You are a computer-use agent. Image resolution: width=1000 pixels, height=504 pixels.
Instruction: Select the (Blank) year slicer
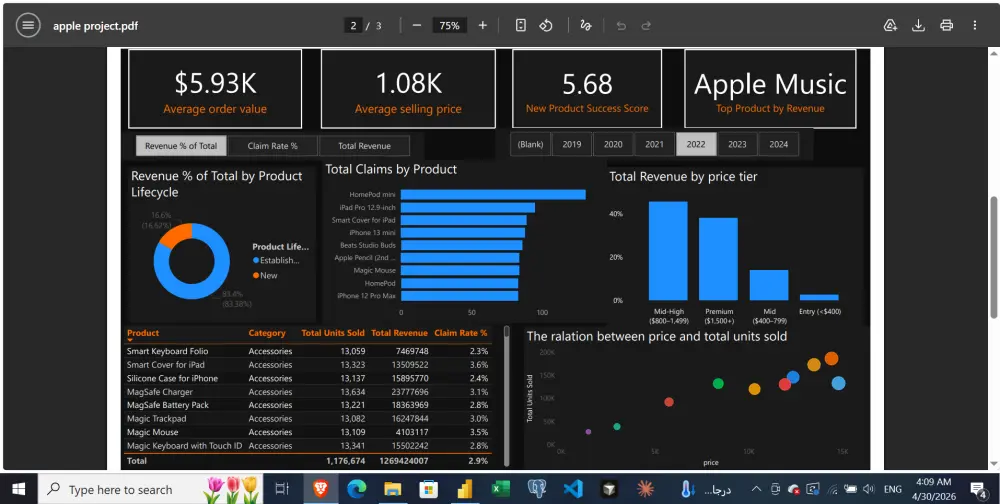point(530,144)
